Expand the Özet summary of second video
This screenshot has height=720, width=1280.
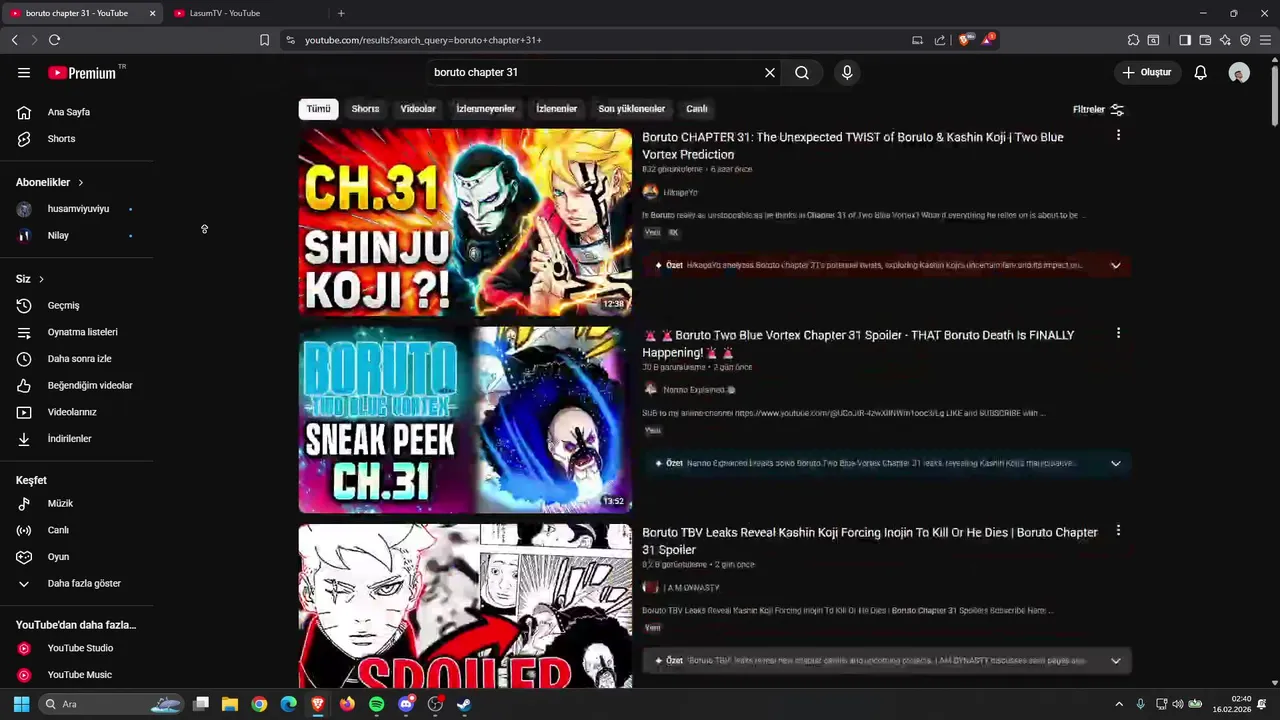pos(1115,463)
